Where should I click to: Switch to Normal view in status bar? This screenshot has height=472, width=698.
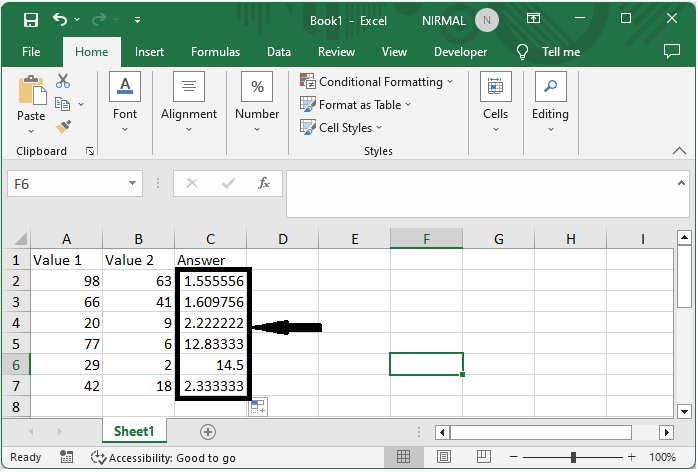(x=404, y=457)
